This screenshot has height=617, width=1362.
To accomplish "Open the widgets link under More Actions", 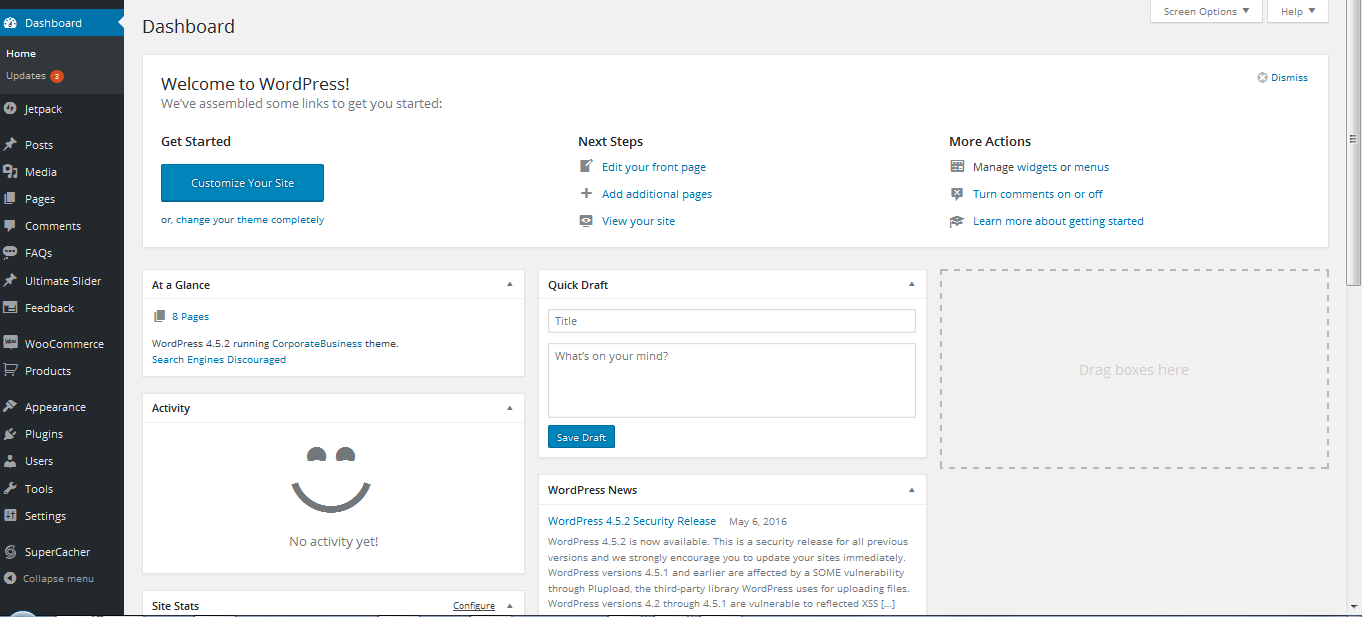I will click(1037, 167).
